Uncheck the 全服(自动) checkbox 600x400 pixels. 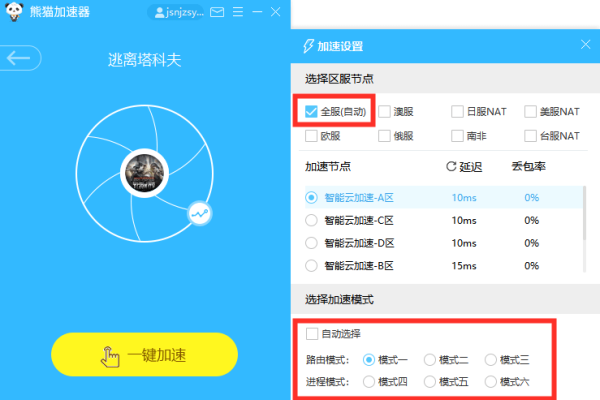(x=311, y=112)
